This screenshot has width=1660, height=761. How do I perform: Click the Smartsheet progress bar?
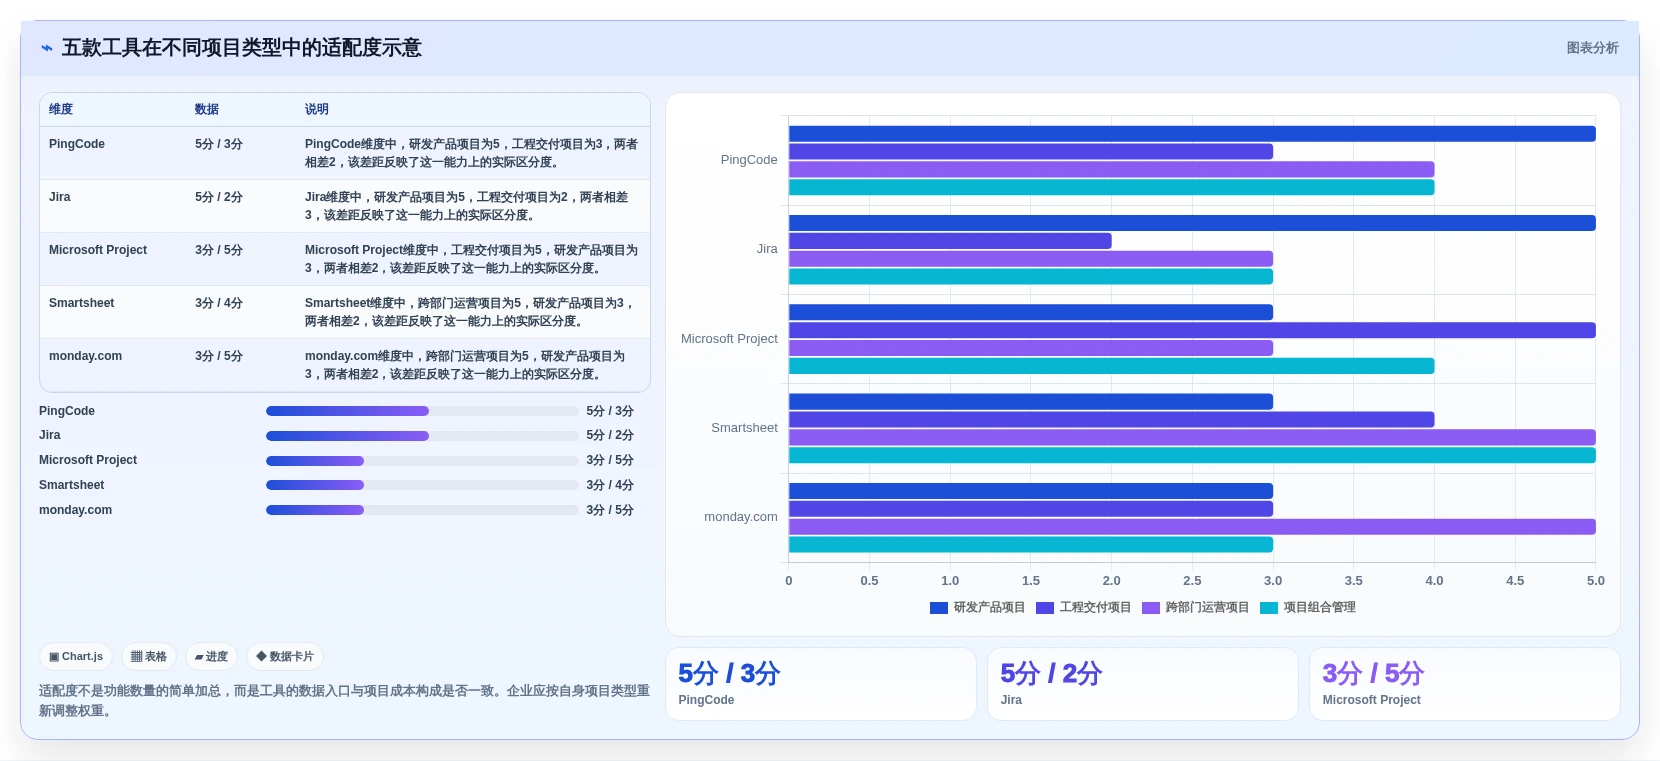tap(422, 485)
